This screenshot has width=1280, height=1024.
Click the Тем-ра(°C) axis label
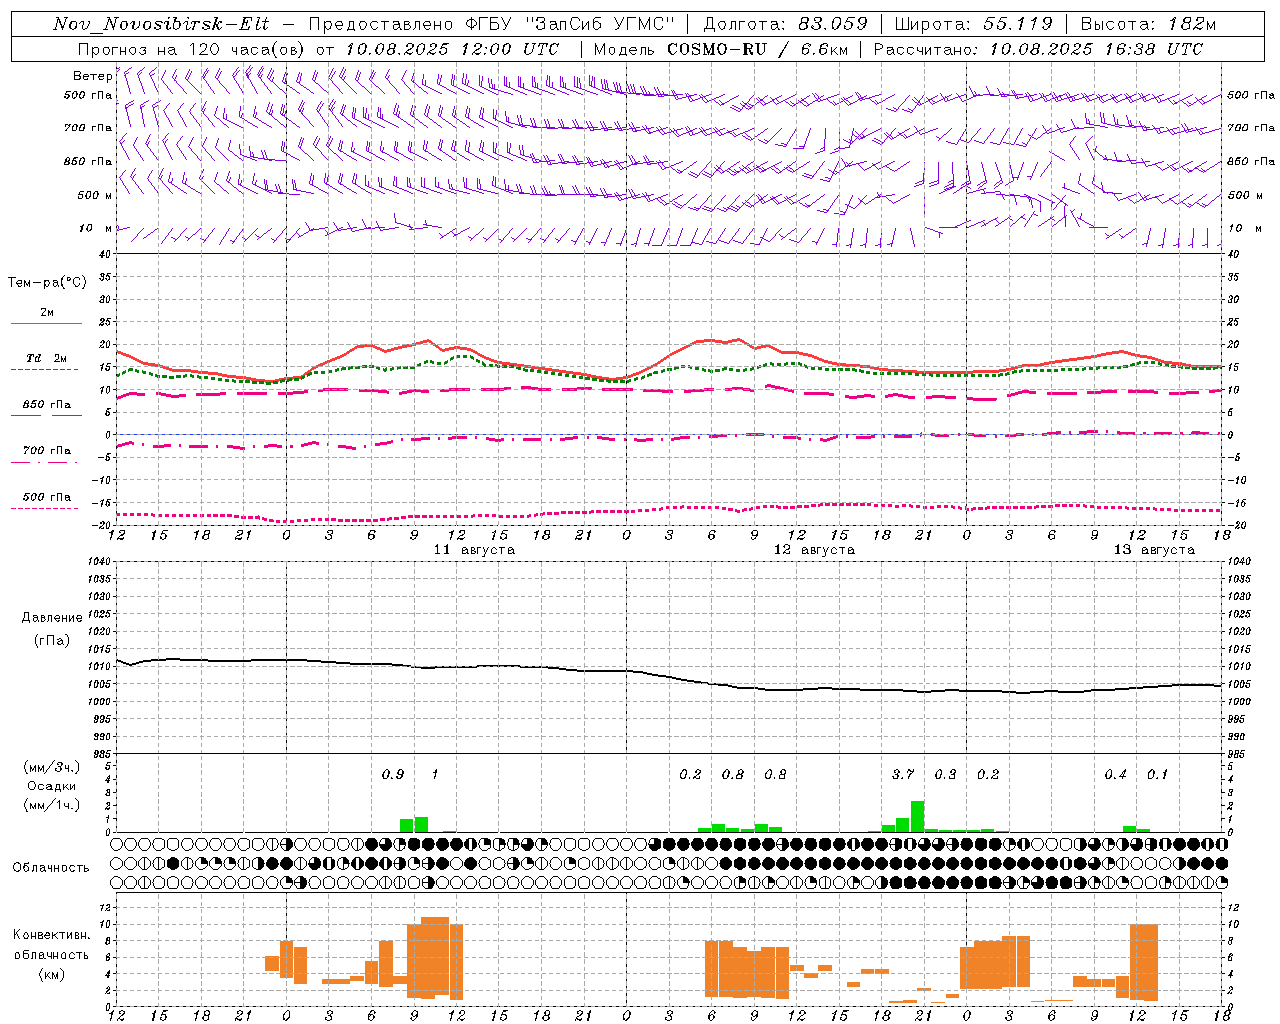[x=47, y=282]
